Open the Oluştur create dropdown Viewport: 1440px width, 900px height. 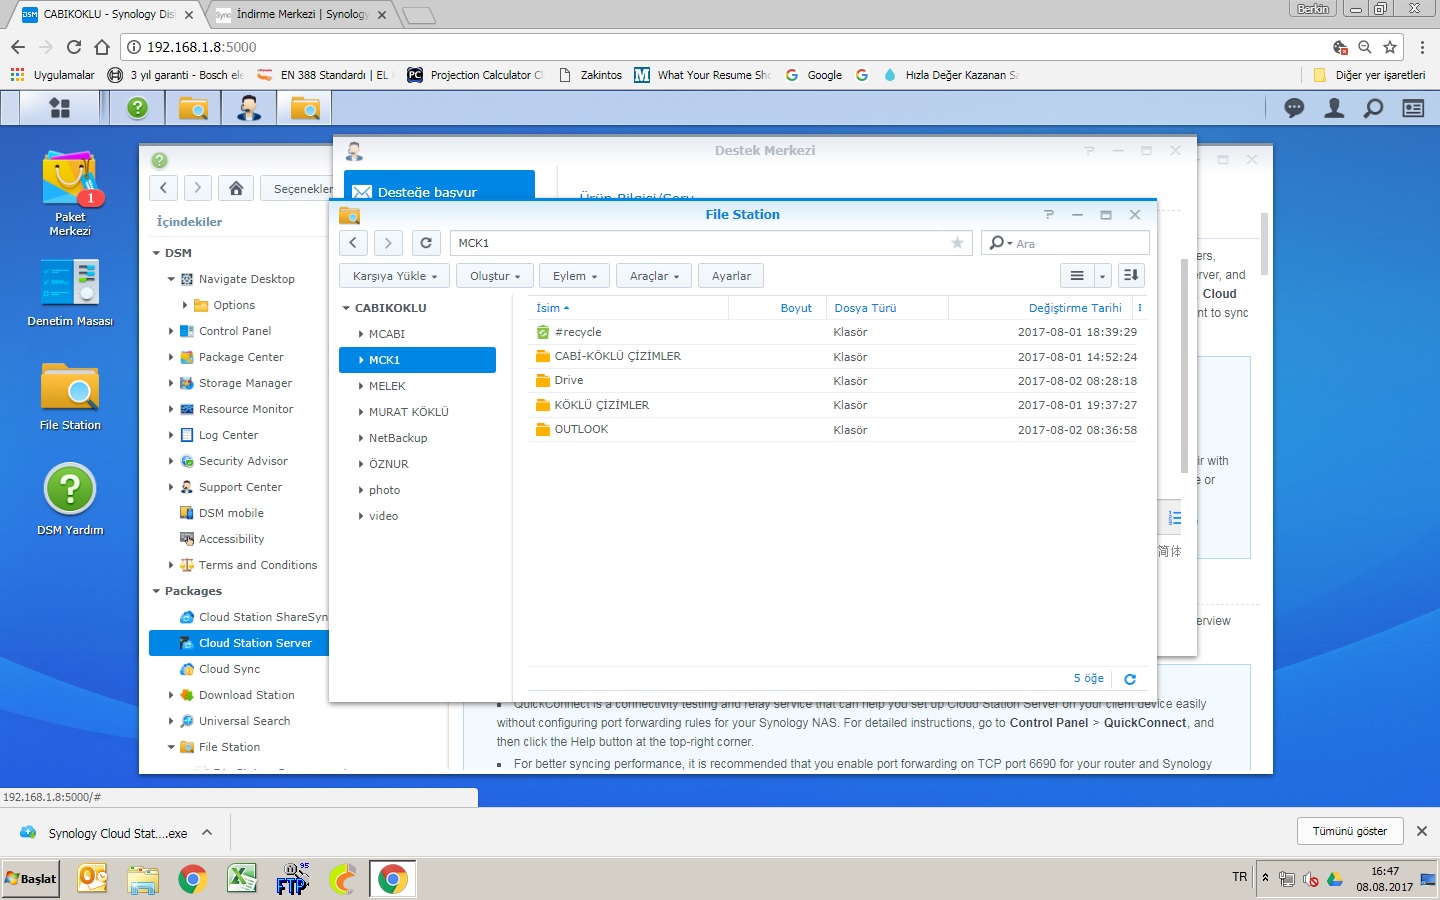coord(495,276)
